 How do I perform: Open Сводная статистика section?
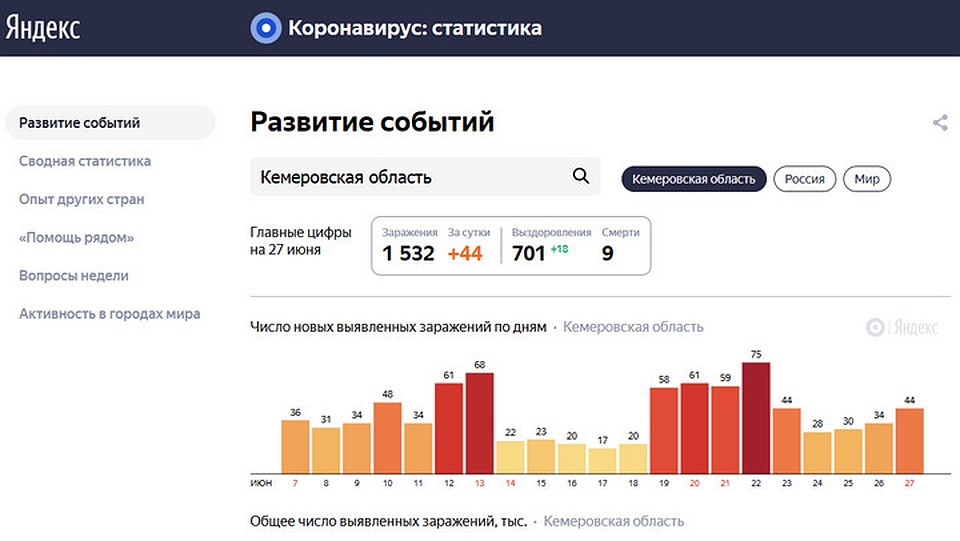(x=84, y=161)
